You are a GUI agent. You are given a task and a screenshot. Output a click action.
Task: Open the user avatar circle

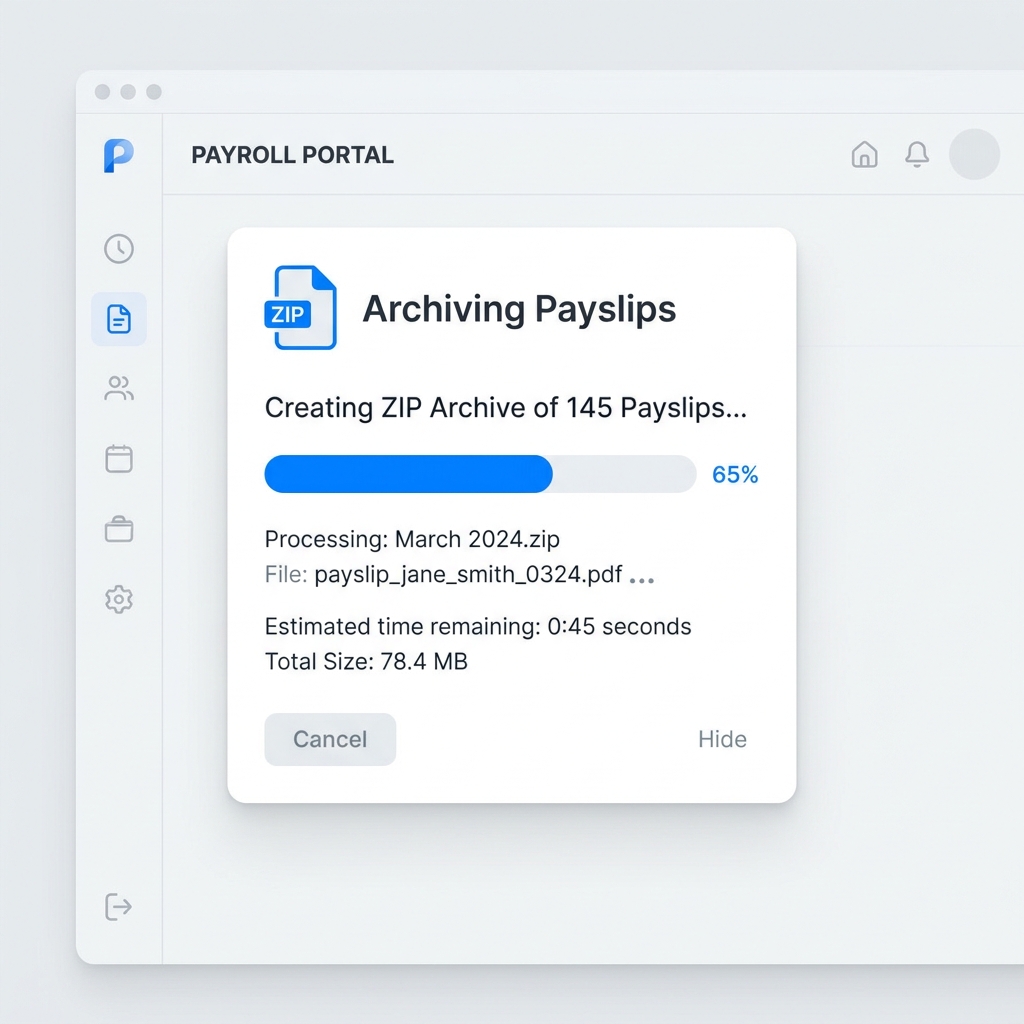point(974,154)
